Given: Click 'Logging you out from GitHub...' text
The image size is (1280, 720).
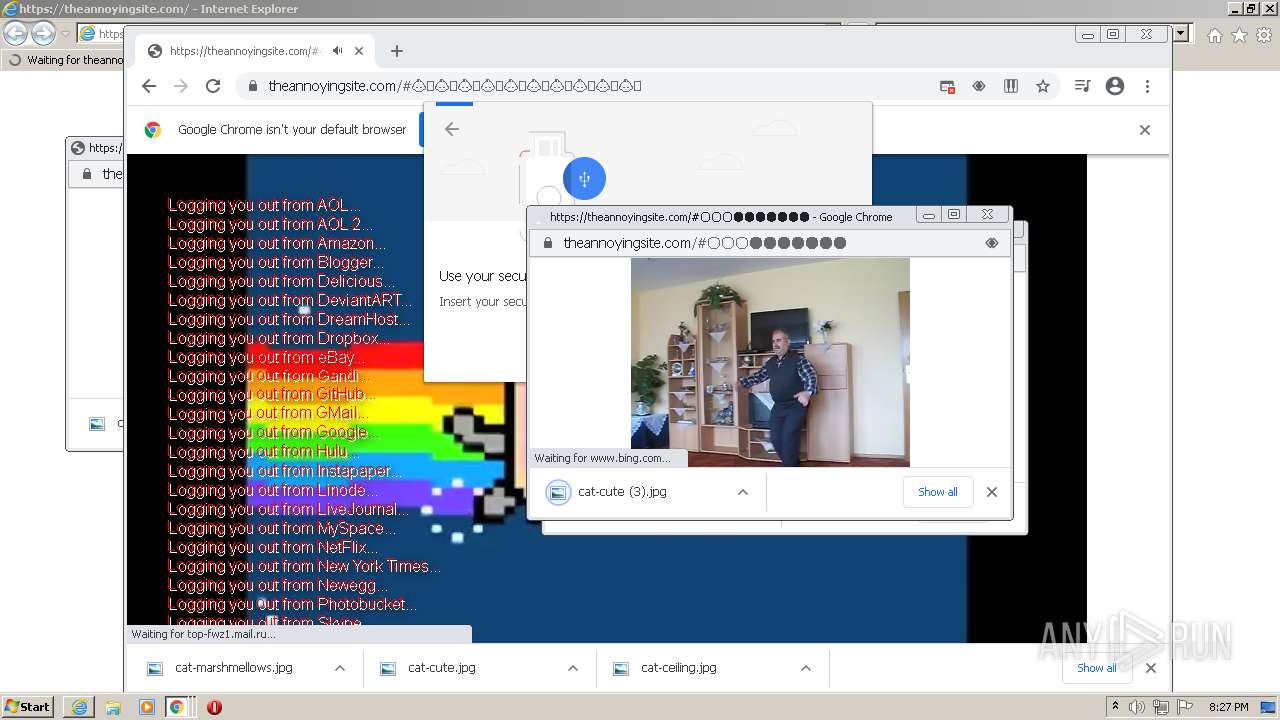Looking at the screenshot, I should click(272, 395).
